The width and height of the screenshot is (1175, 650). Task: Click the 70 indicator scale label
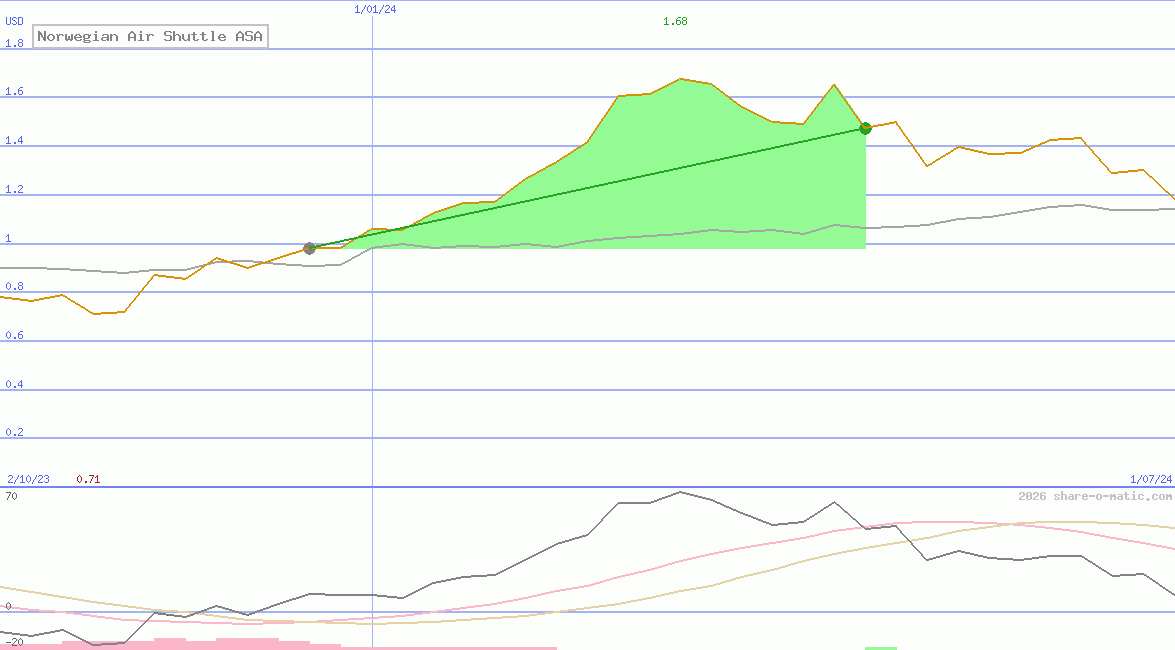pyautogui.click(x=11, y=496)
